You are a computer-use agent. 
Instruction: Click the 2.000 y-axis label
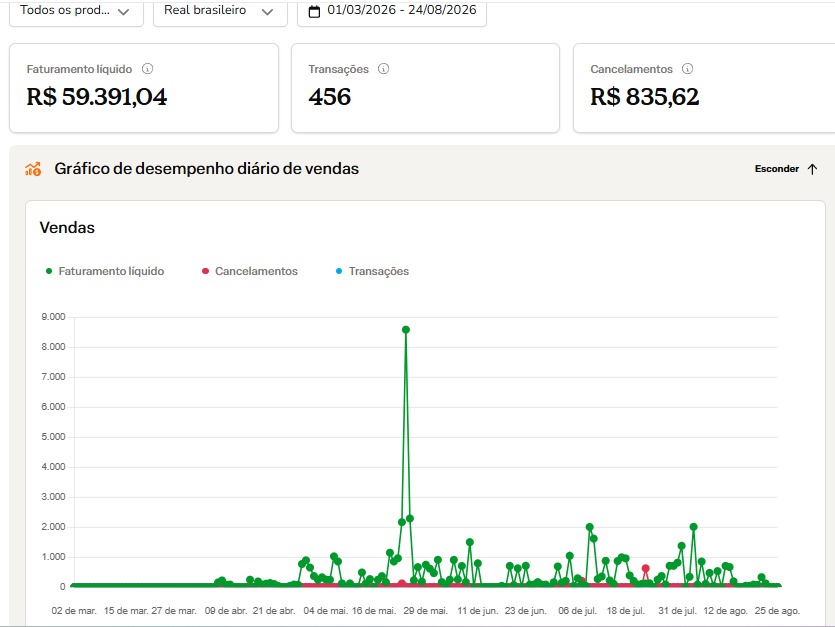[53, 527]
